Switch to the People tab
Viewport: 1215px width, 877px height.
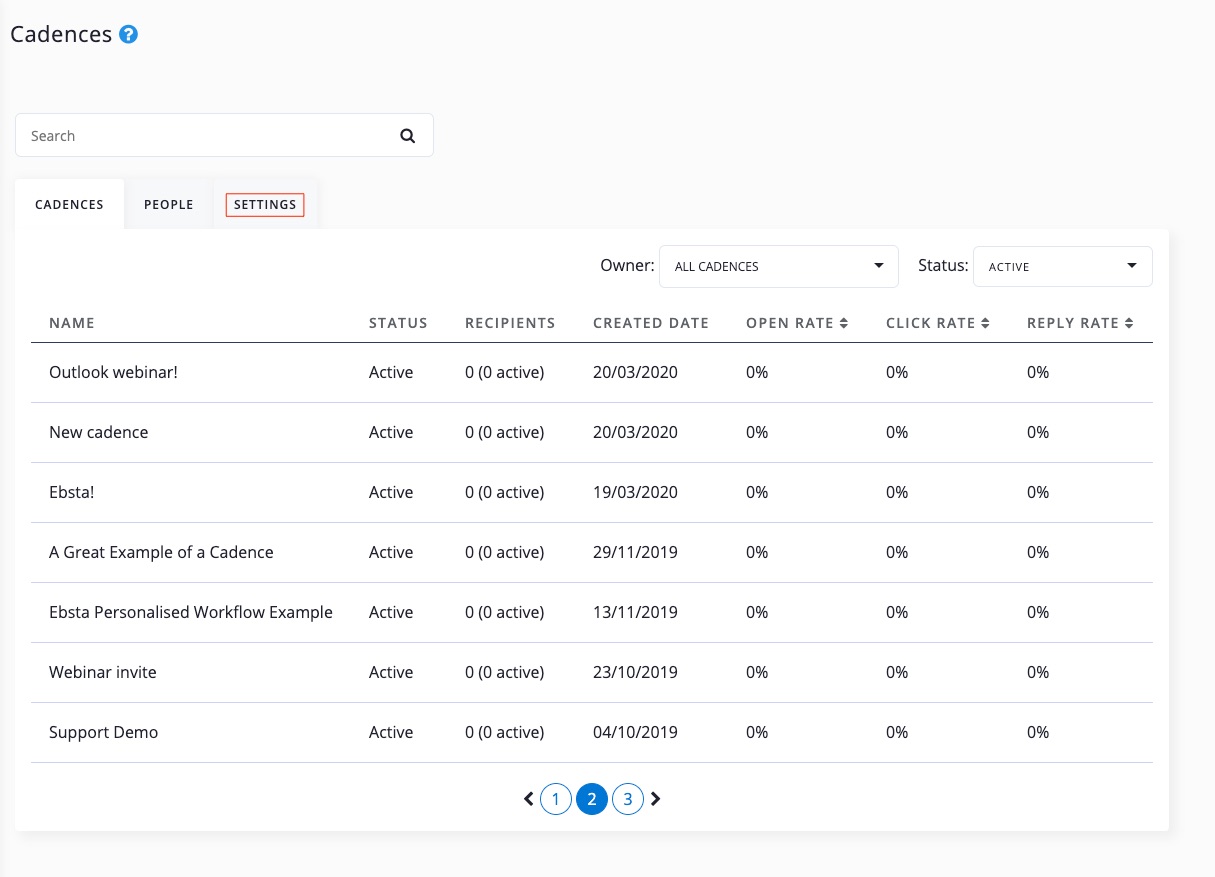[168, 205]
